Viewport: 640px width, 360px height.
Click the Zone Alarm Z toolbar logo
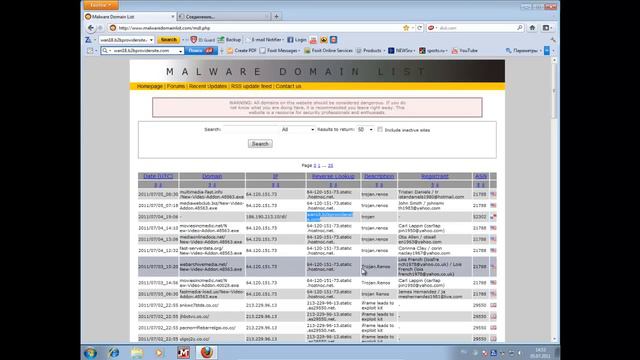point(88,40)
